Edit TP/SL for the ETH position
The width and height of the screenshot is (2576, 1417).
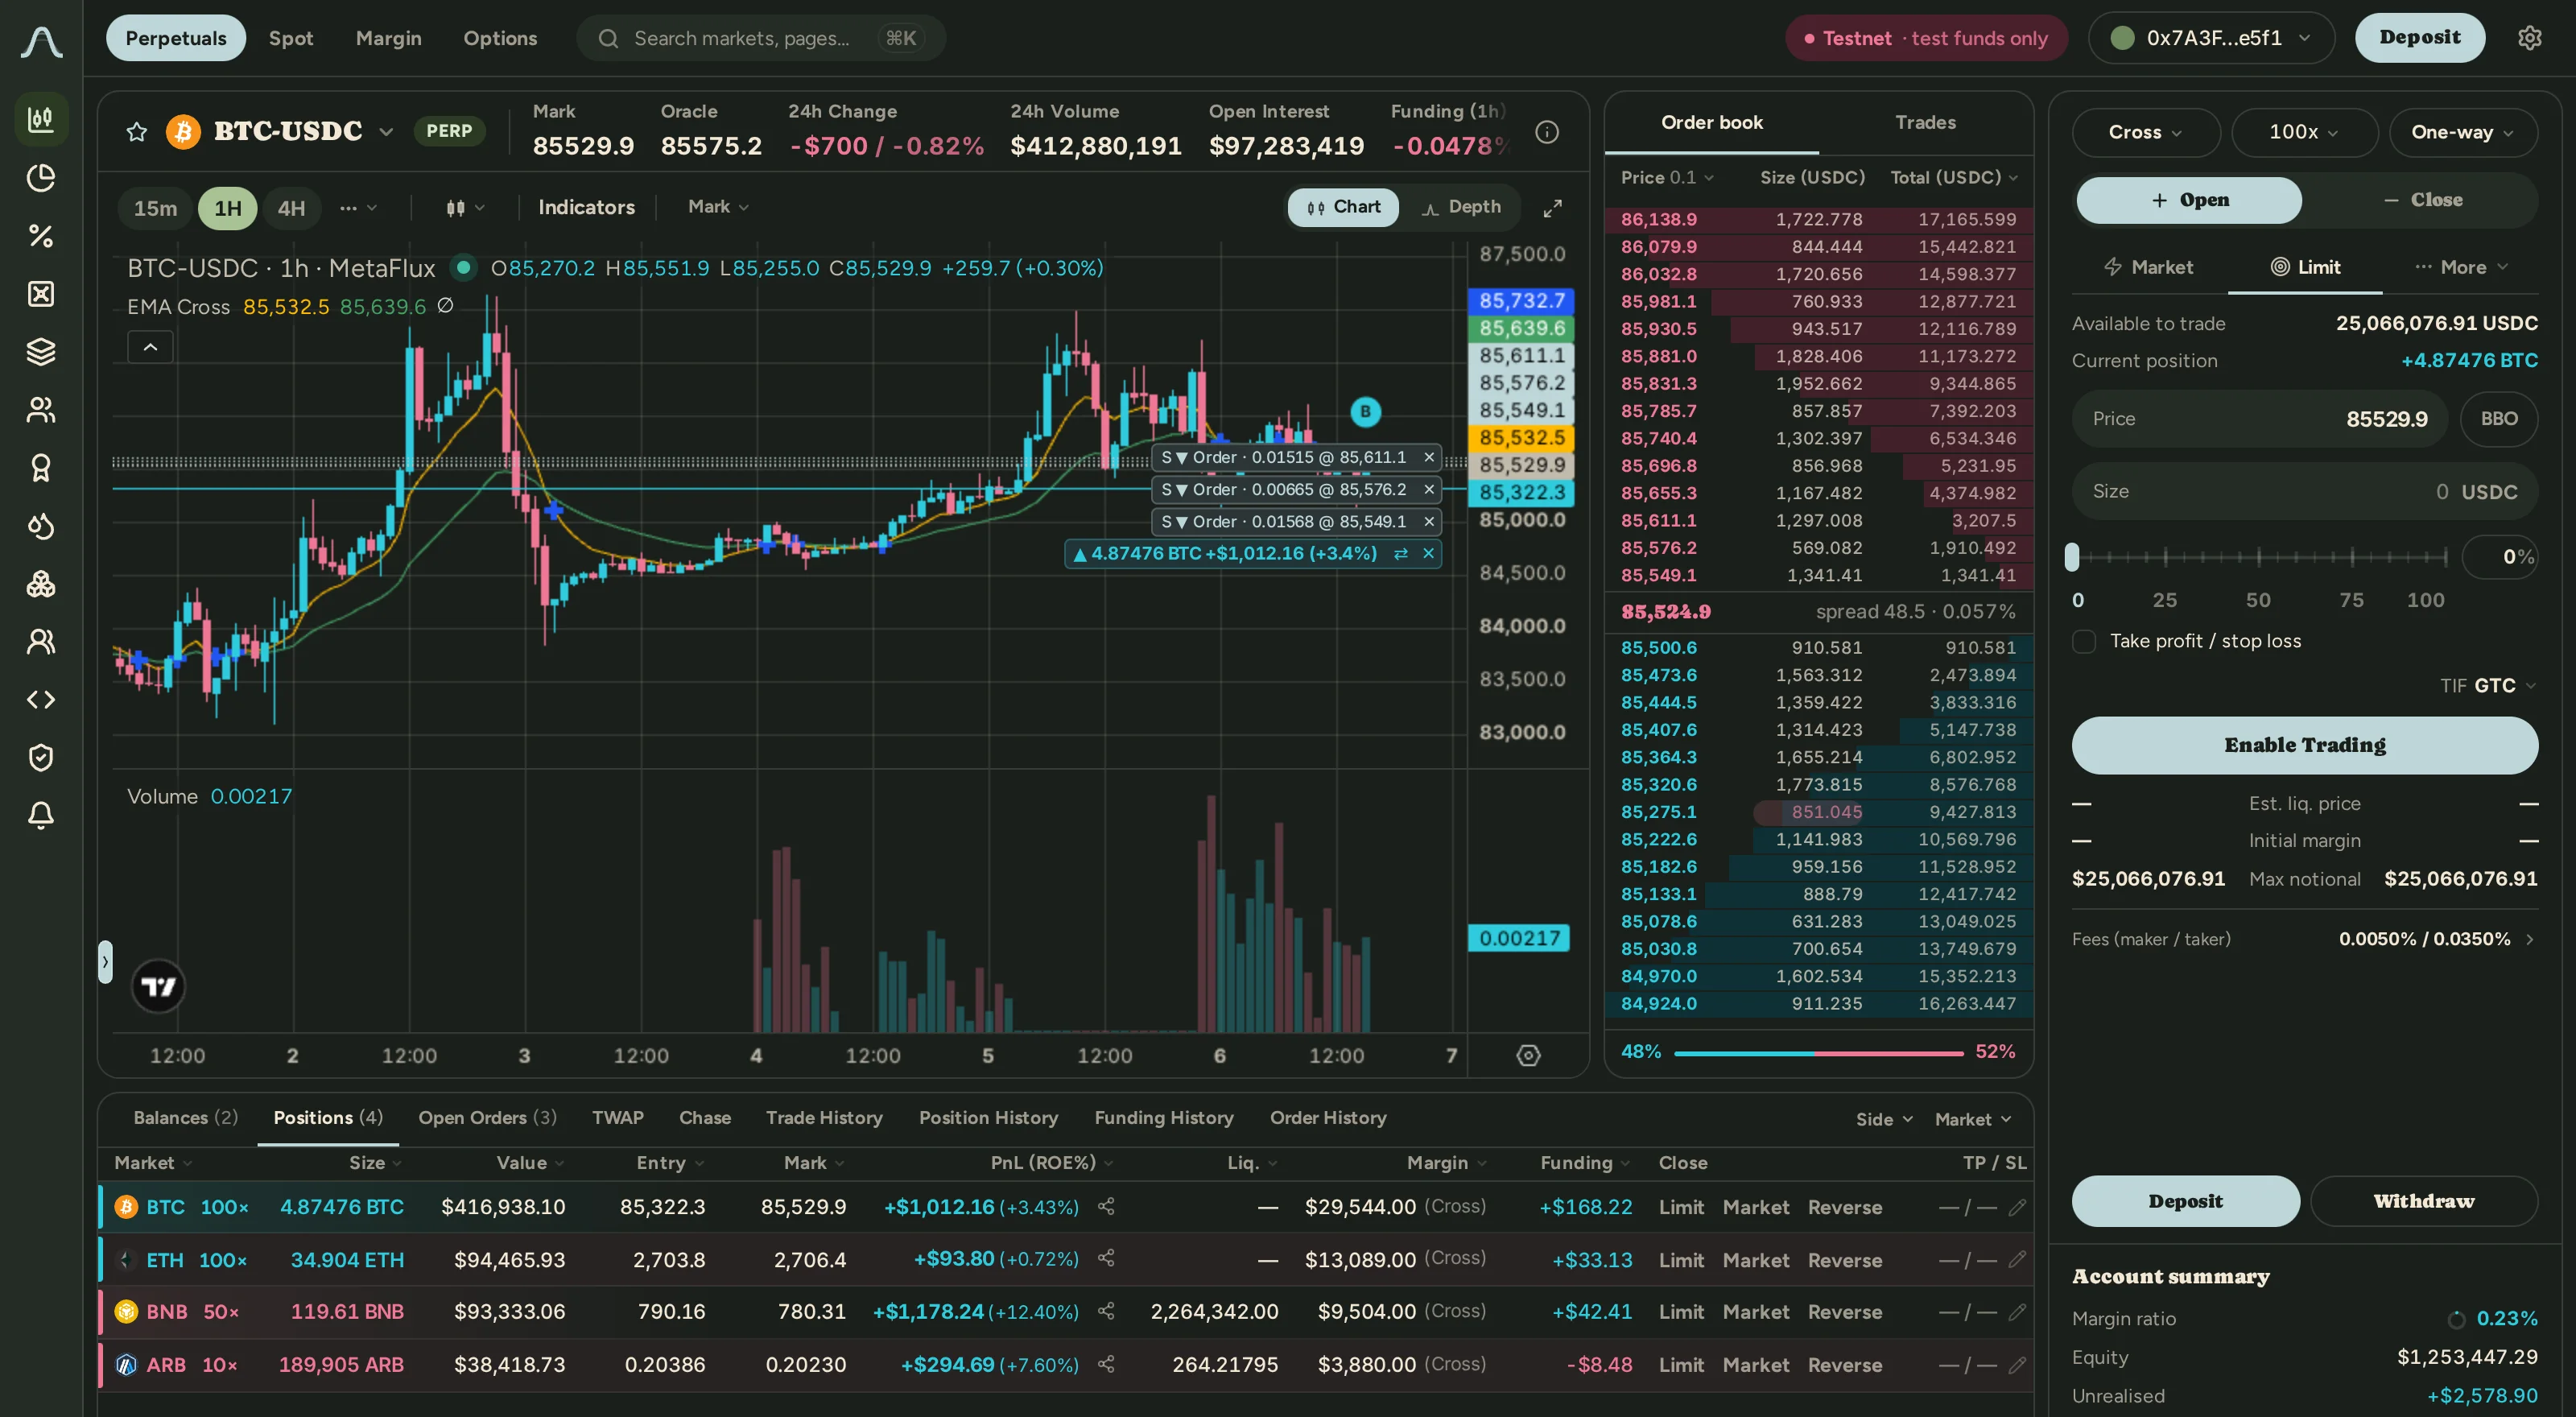pos(2017,1259)
